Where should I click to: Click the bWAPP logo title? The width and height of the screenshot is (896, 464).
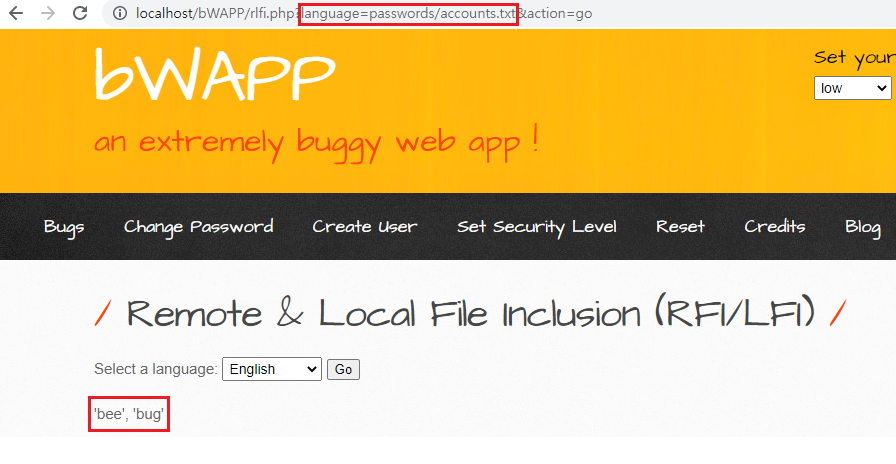[x=215, y=75]
